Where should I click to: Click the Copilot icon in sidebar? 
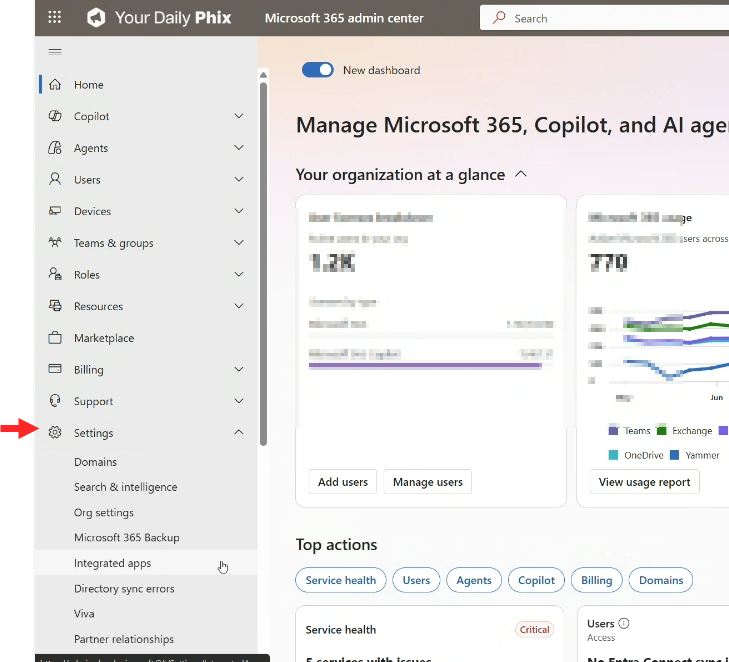pyautogui.click(x=55, y=116)
